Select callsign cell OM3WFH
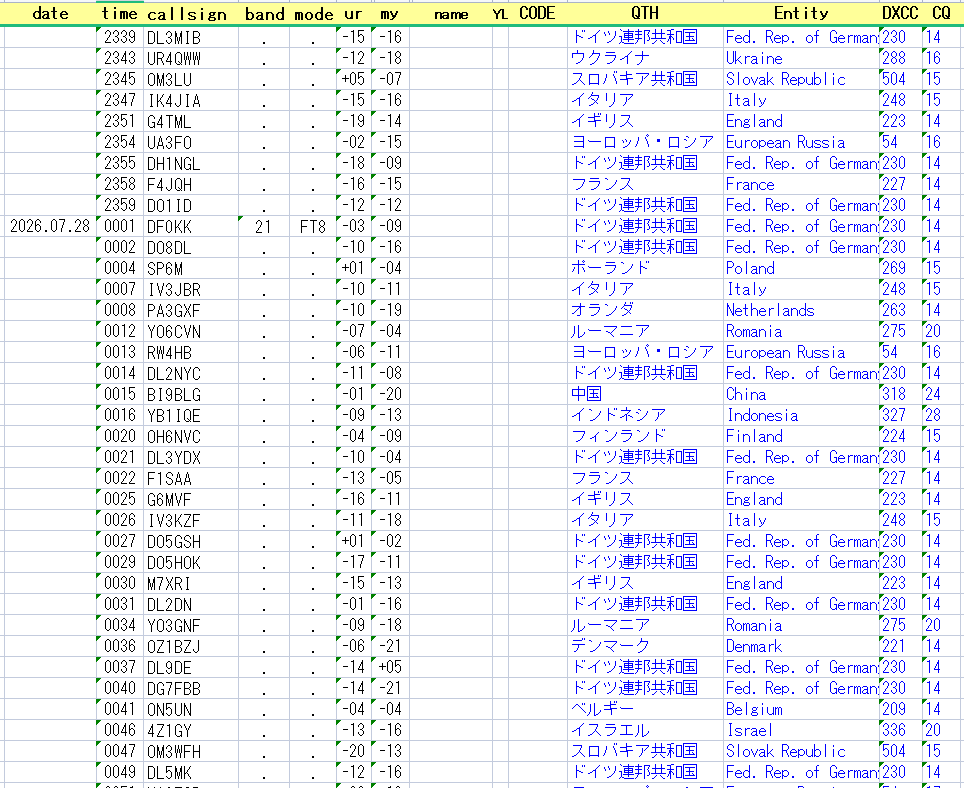Screen dimensions: 964x788 point(191,751)
